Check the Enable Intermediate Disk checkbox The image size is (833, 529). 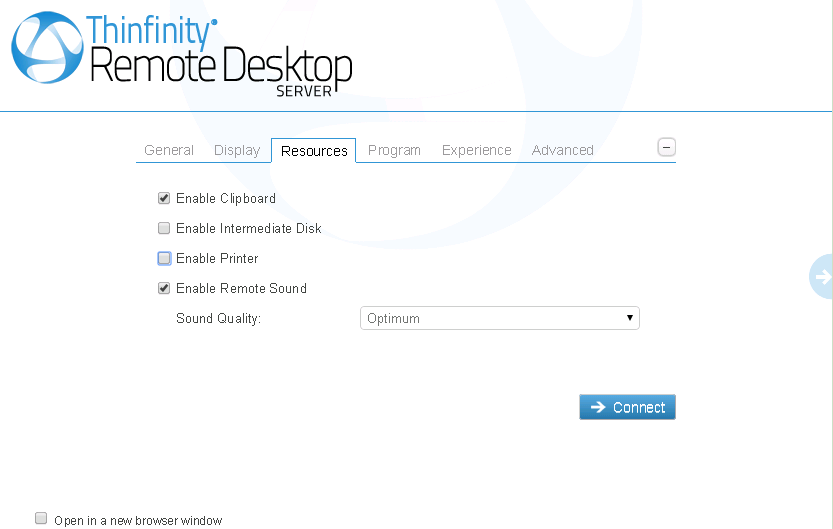click(x=164, y=228)
